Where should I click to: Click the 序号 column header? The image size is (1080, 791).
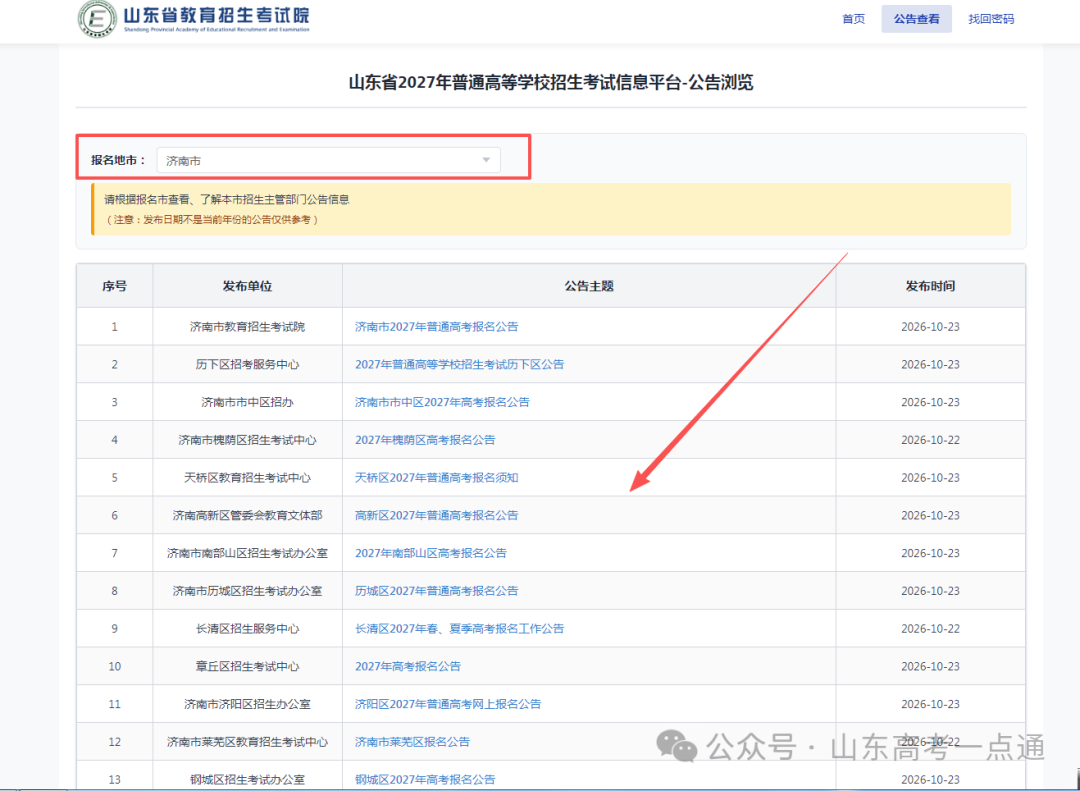pos(114,286)
